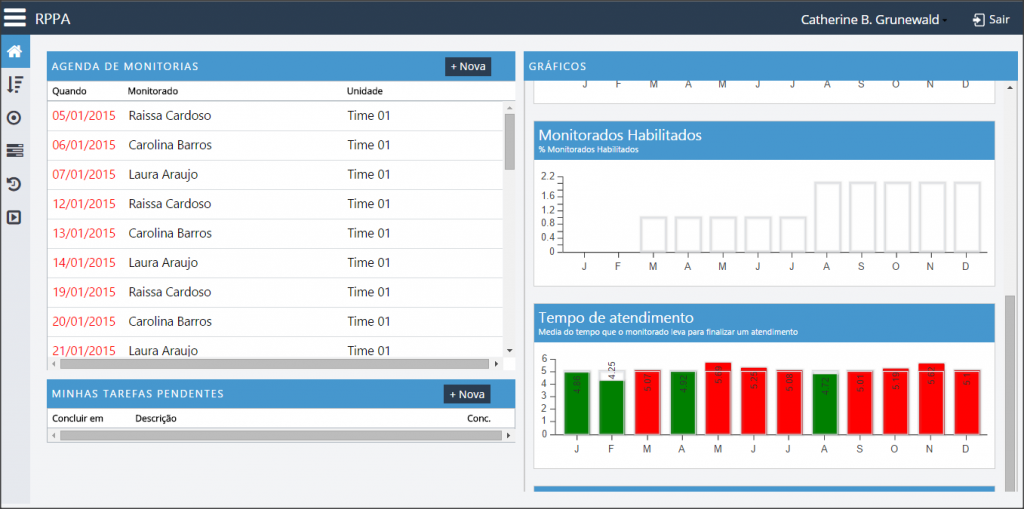Click the agenda horizontal scroll right arrow

(x=496, y=364)
